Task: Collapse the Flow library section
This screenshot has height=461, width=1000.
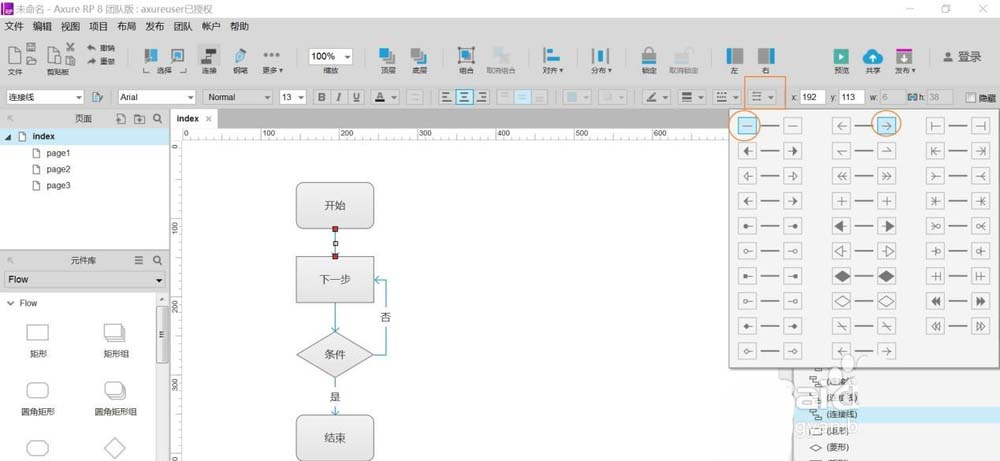Action: coord(10,304)
